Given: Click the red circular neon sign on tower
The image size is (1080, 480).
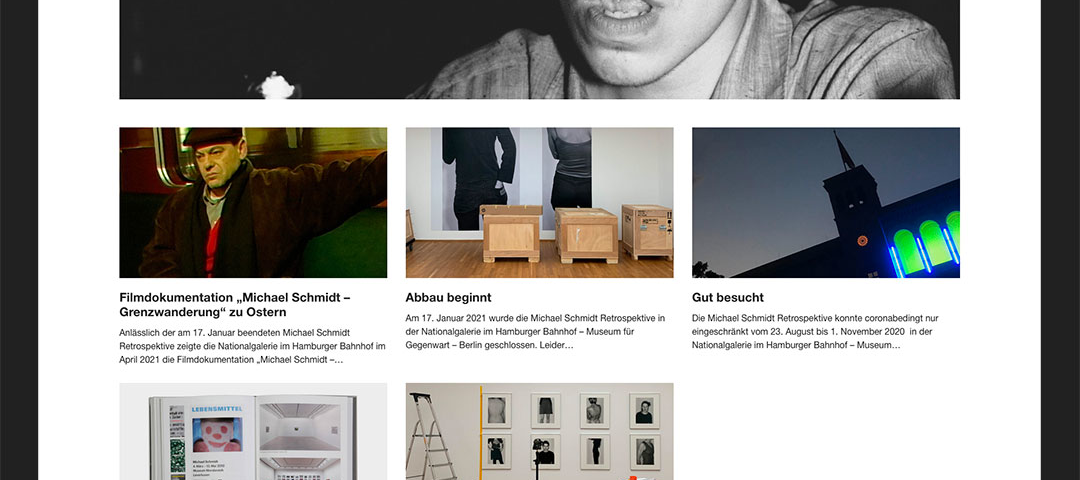Looking at the screenshot, I should click(x=862, y=240).
